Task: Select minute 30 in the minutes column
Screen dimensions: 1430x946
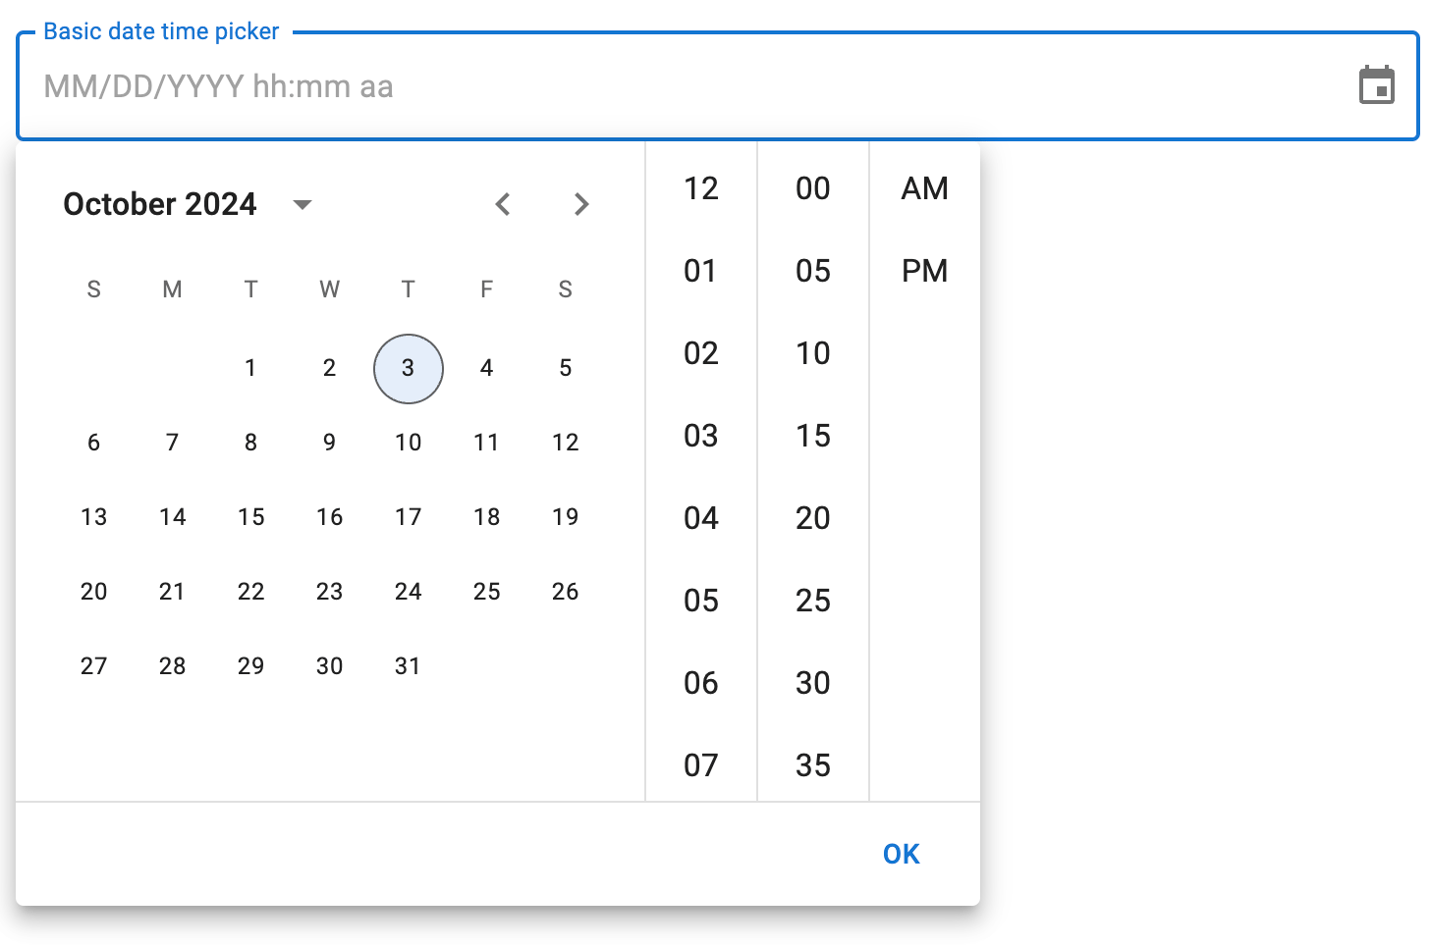Action: [813, 683]
